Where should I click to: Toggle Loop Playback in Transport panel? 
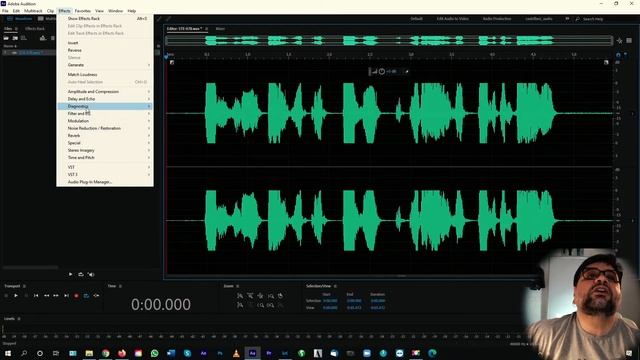point(86,296)
